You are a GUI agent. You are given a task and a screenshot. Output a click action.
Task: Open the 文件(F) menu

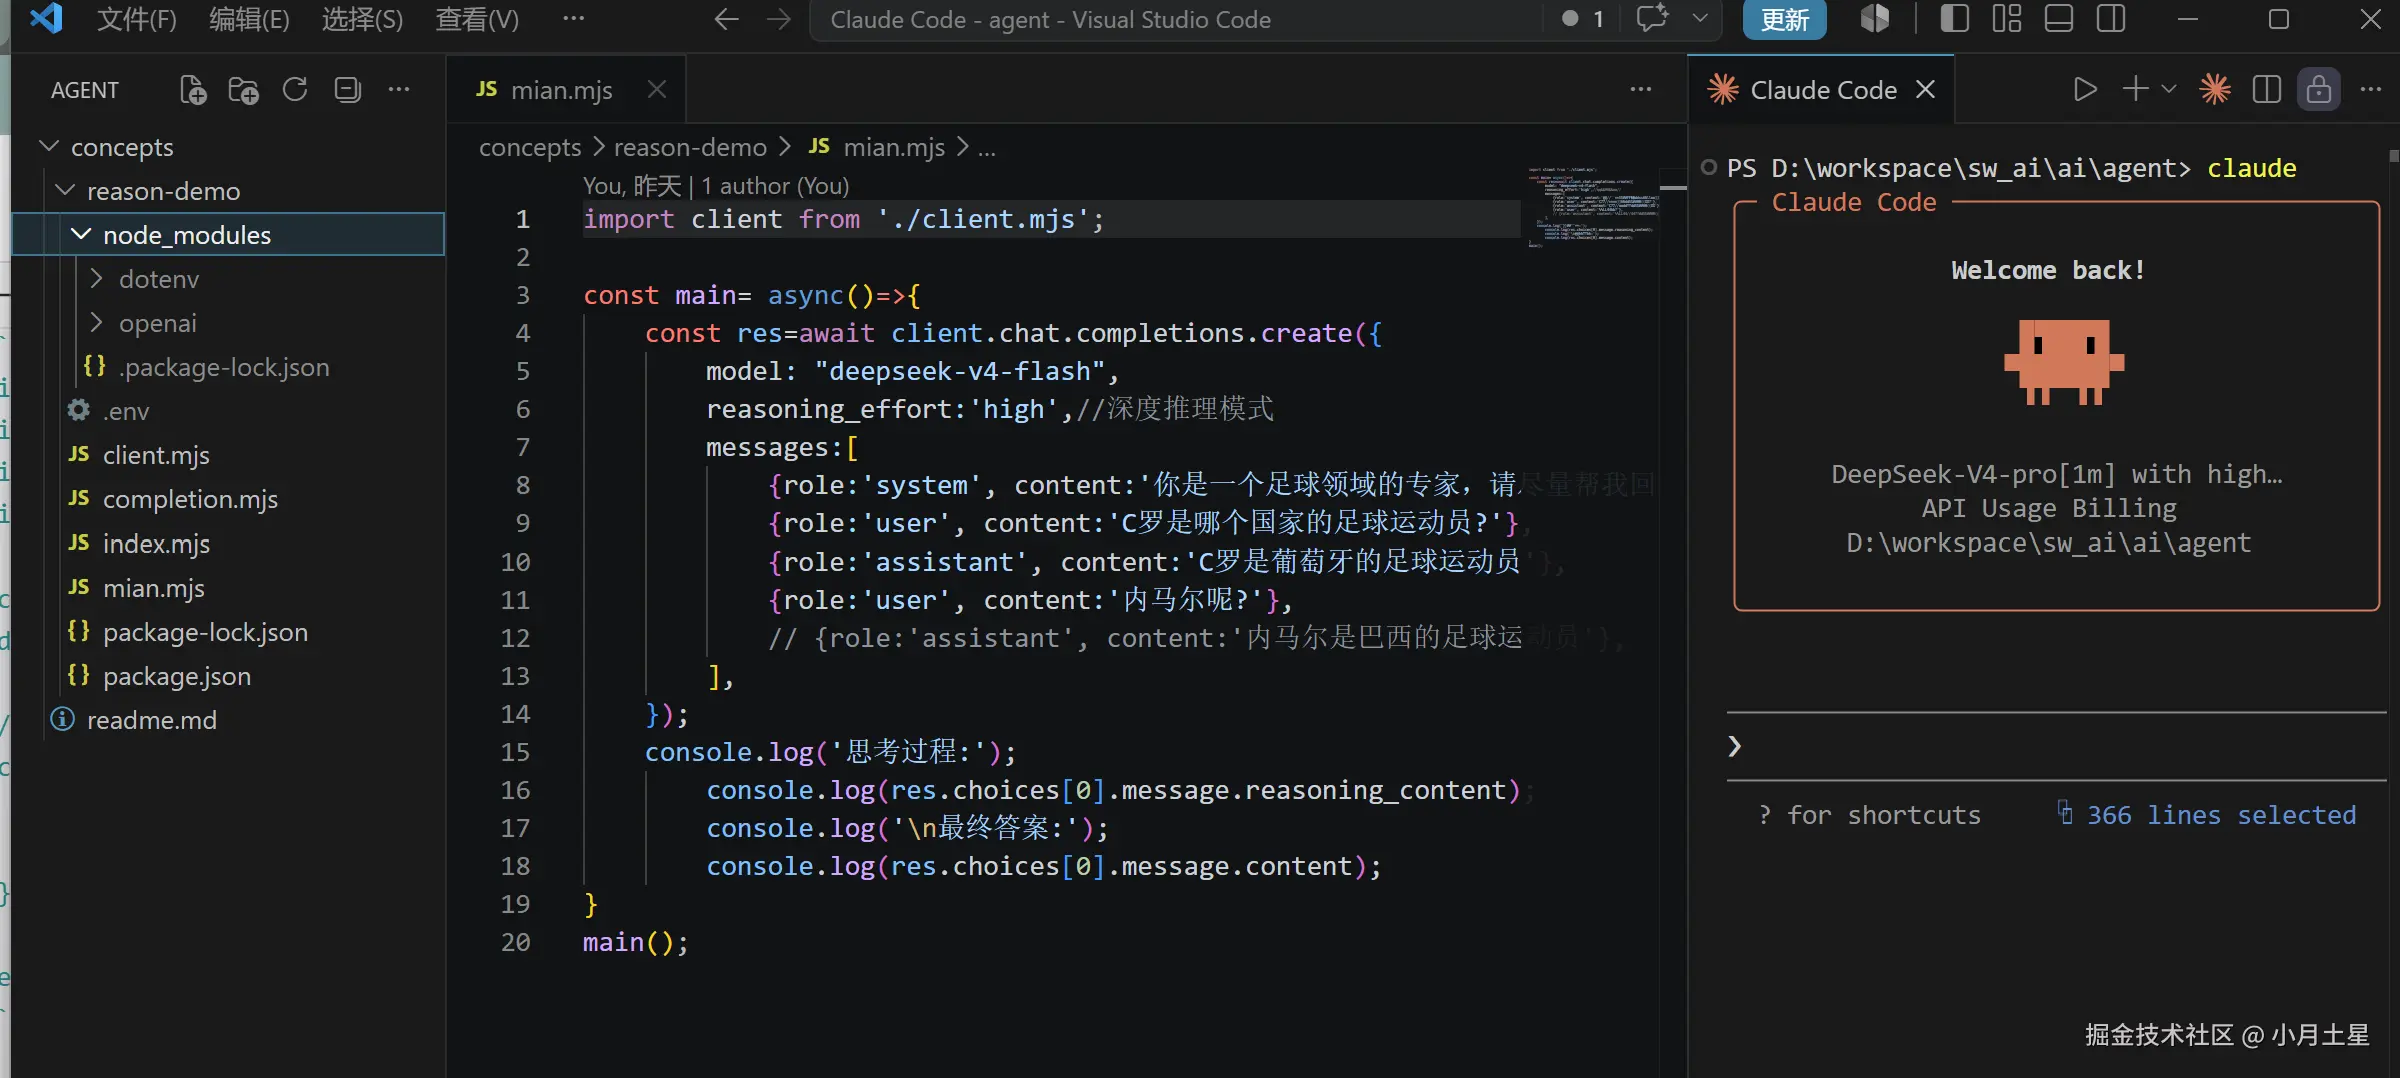click(x=136, y=19)
